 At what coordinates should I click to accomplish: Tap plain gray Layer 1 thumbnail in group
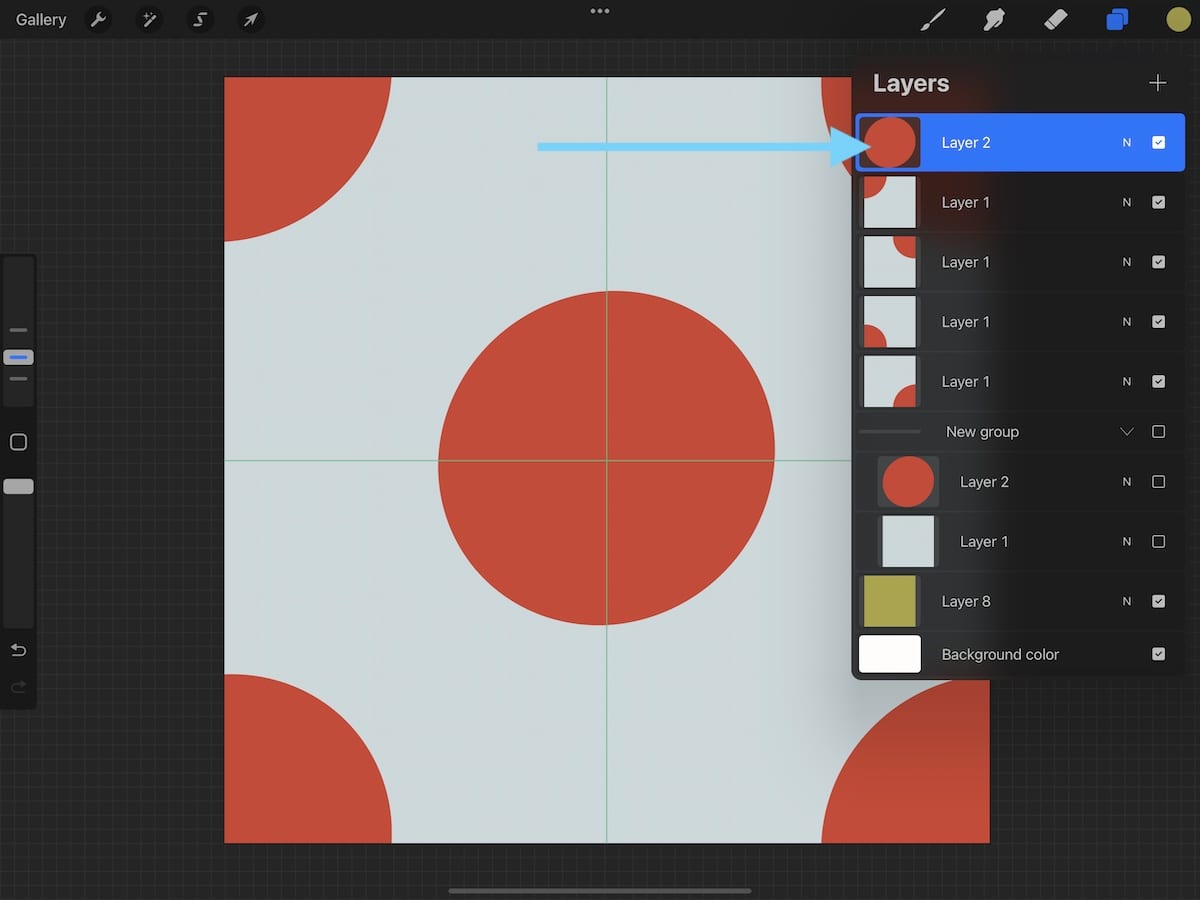pos(908,541)
